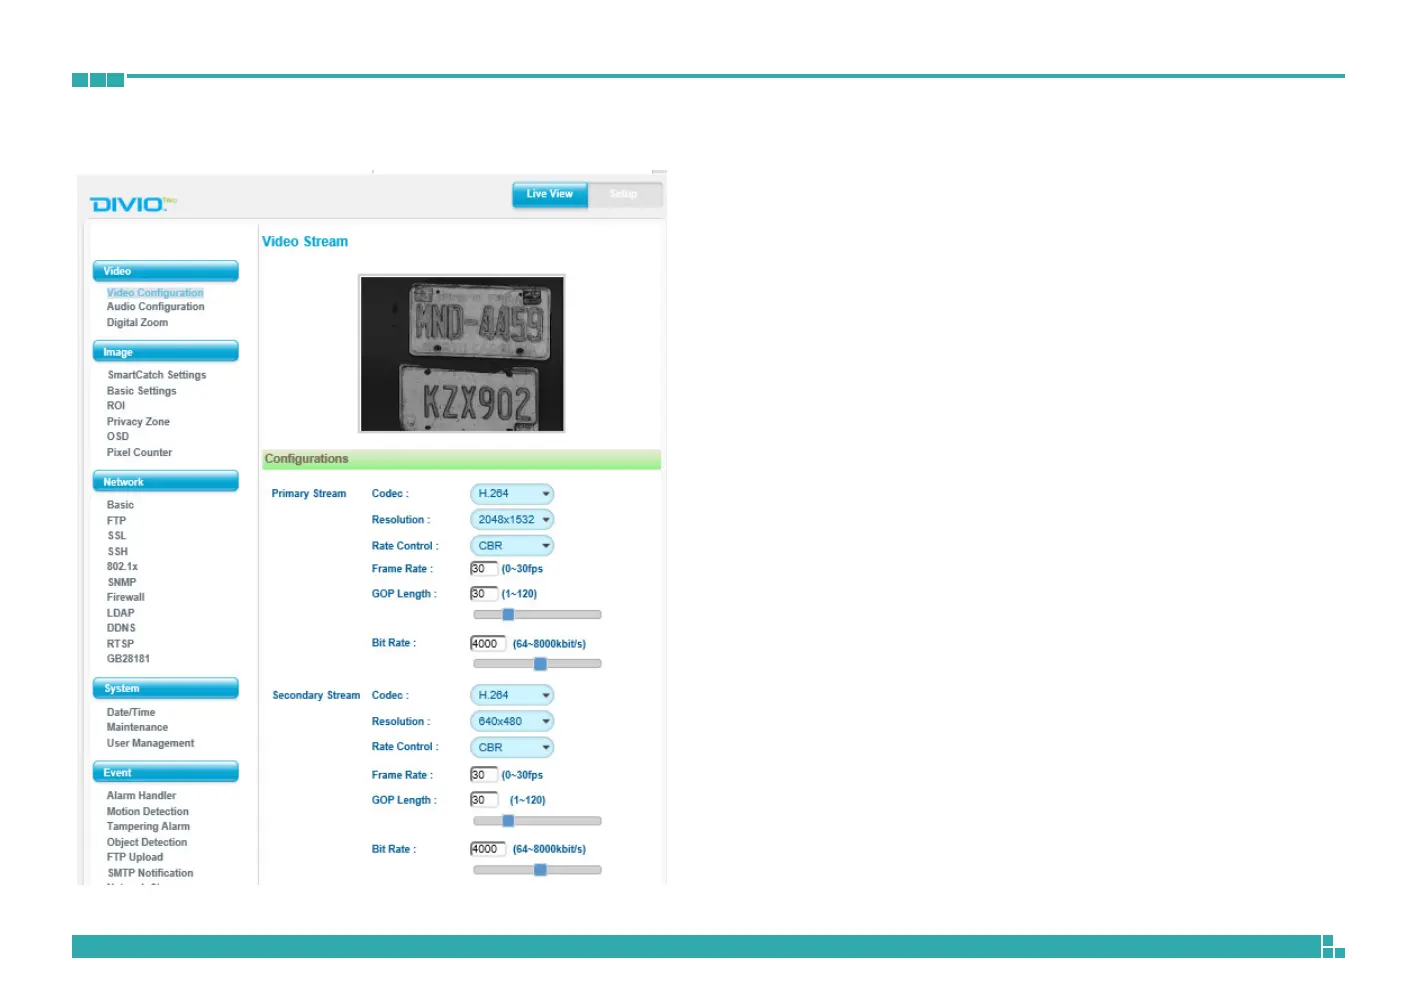This screenshot has height=998, width=1417.
Task: Click Secondary Stream Frame Rate field
Action: point(484,775)
